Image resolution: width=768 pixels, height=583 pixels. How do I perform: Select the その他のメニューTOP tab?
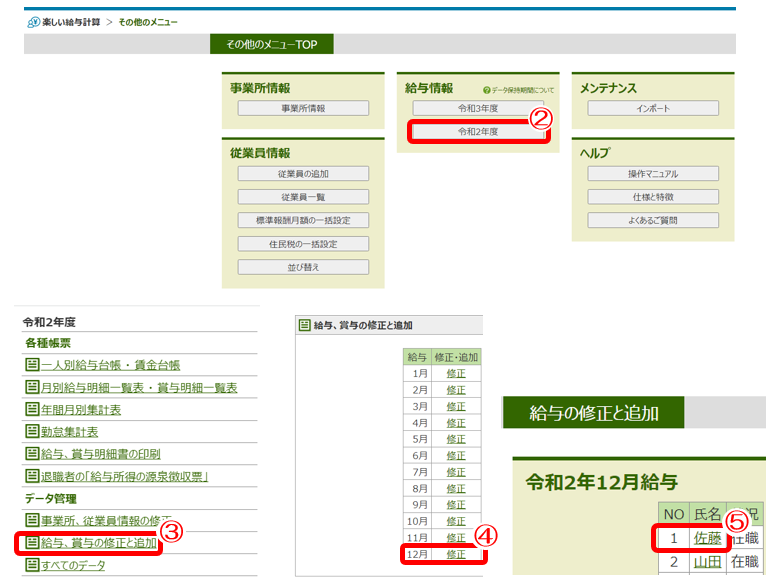271,44
